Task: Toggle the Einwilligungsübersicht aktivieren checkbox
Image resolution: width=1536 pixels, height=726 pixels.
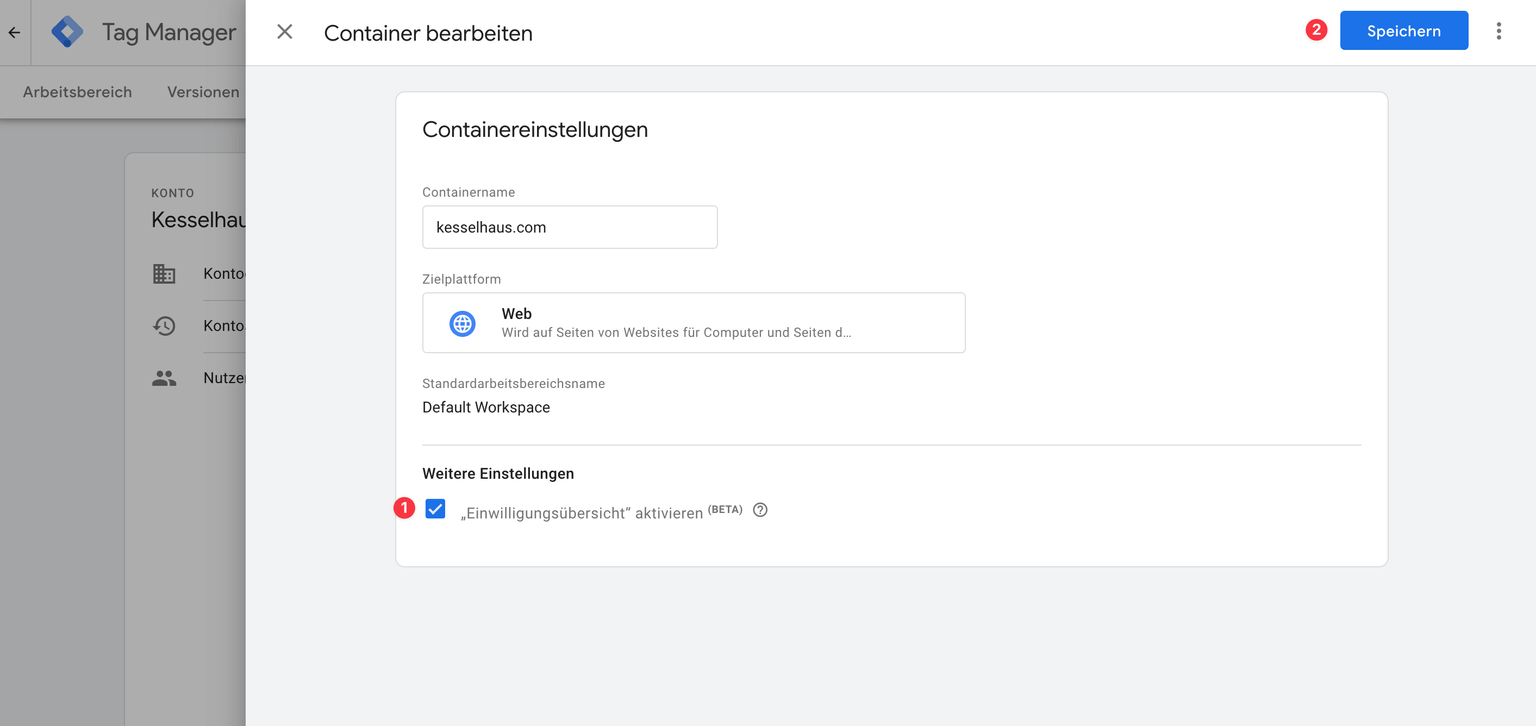Action: (435, 509)
